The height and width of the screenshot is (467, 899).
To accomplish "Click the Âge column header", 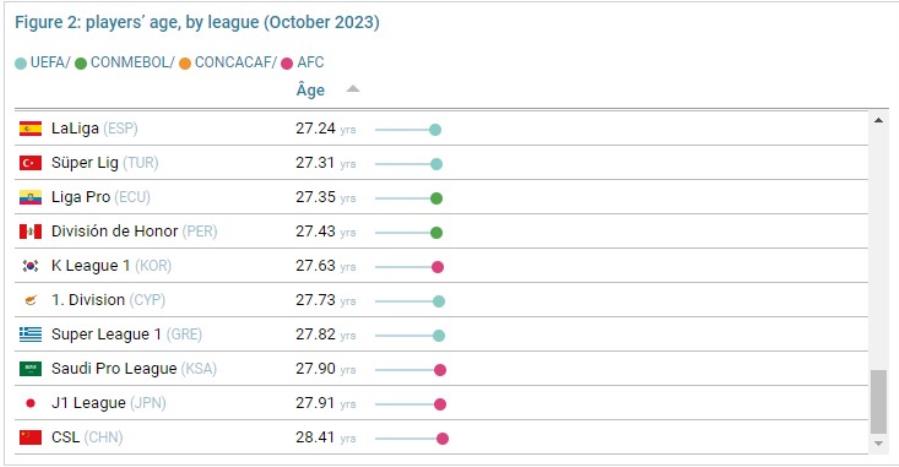I will pos(310,90).
